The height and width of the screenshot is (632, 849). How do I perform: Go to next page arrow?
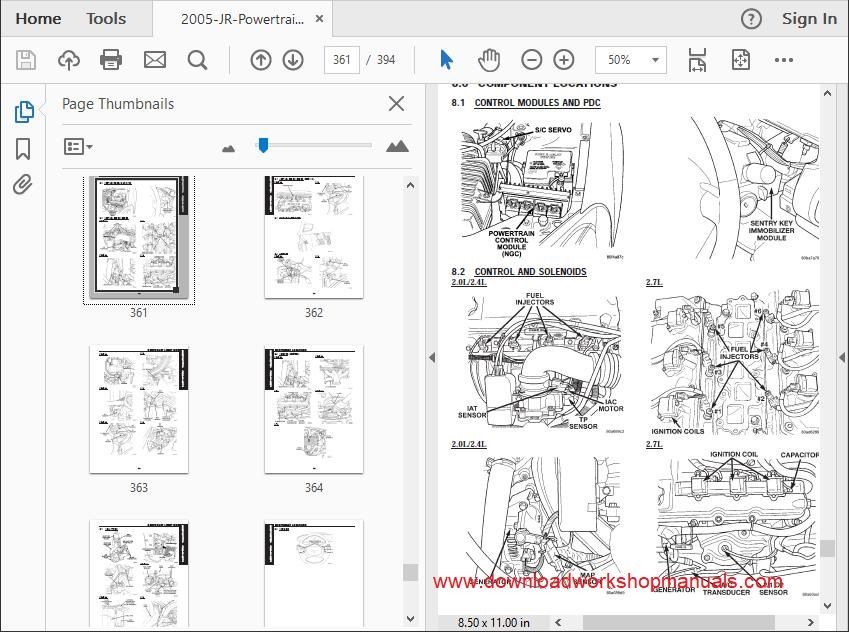click(293, 60)
